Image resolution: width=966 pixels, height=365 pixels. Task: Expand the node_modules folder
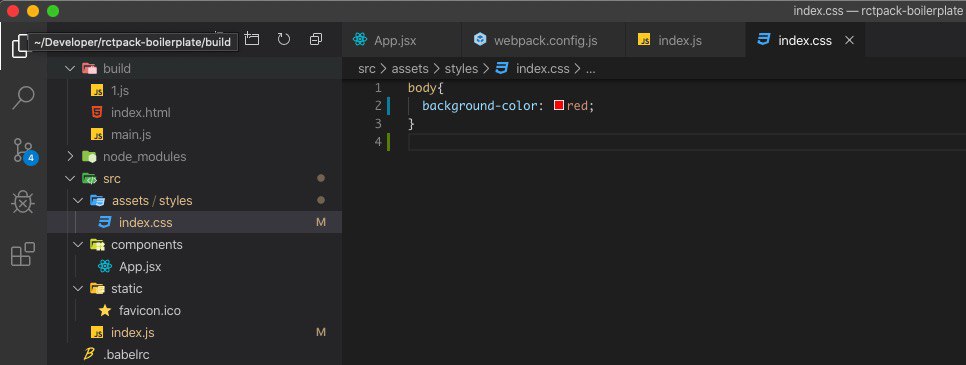(70, 157)
